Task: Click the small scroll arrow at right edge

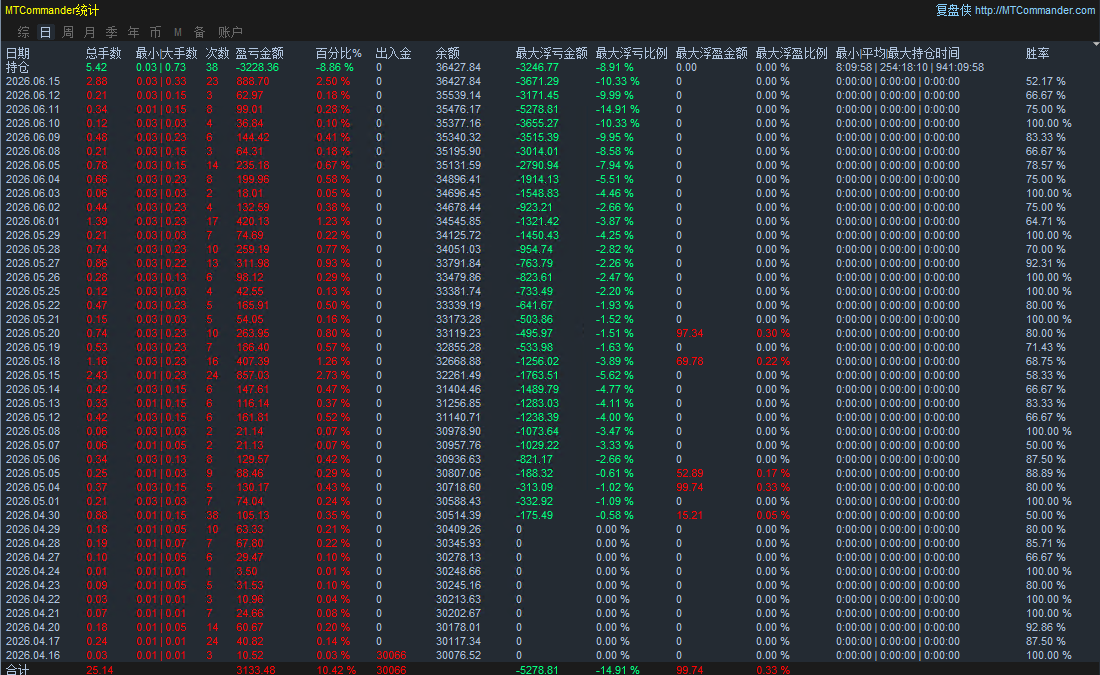Action: [1096, 44]
